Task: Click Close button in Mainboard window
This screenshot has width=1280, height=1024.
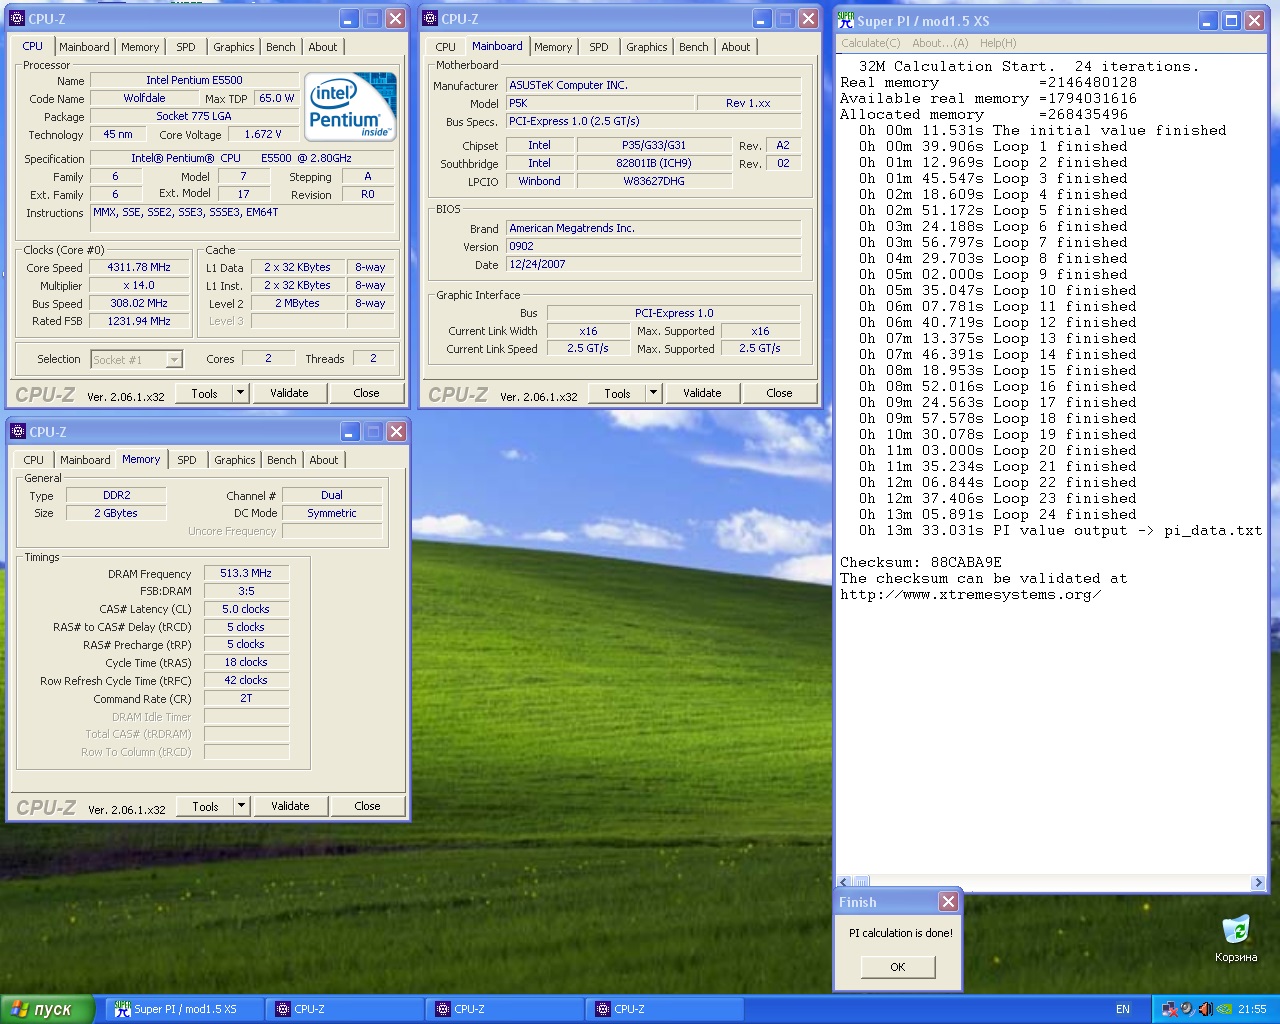Action: click(779, 393)
